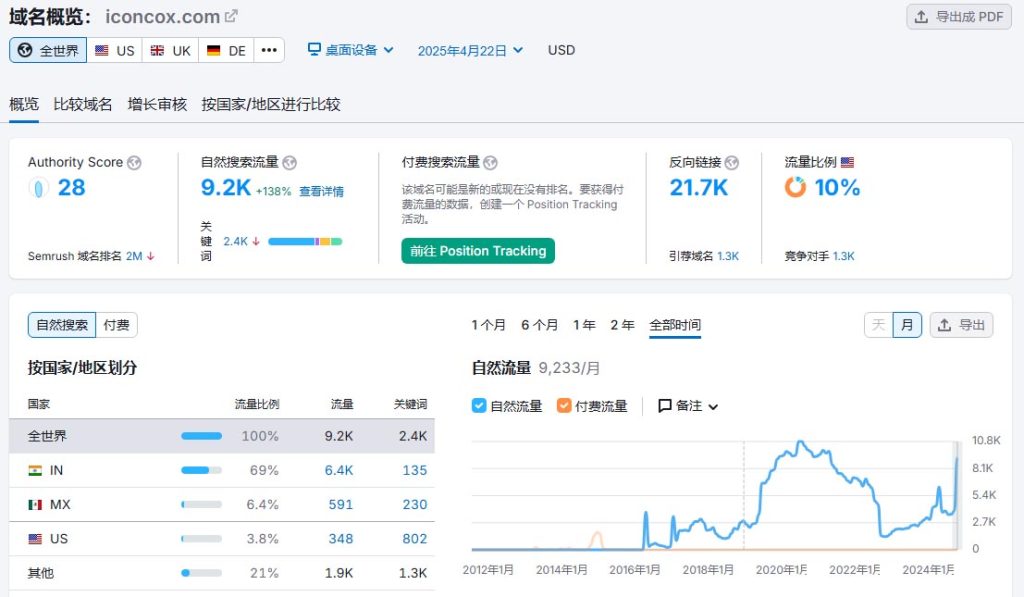
Task: Open the date picker 2025年4月22日
Action: pyautogui.click(x=470, y=51)
